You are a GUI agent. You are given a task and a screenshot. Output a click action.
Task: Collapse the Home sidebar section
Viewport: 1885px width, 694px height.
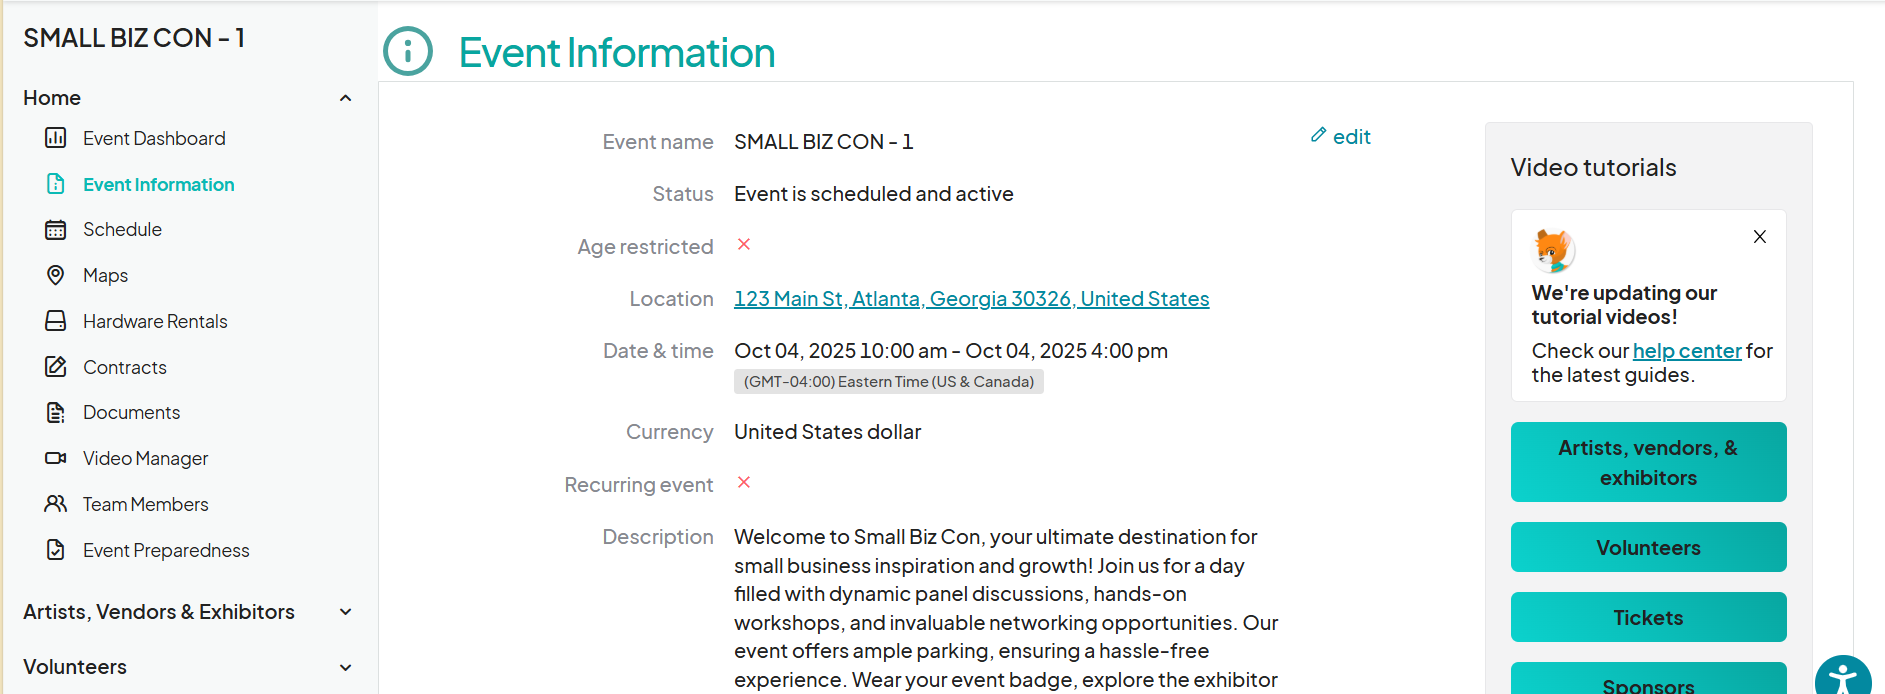[345, 98]
